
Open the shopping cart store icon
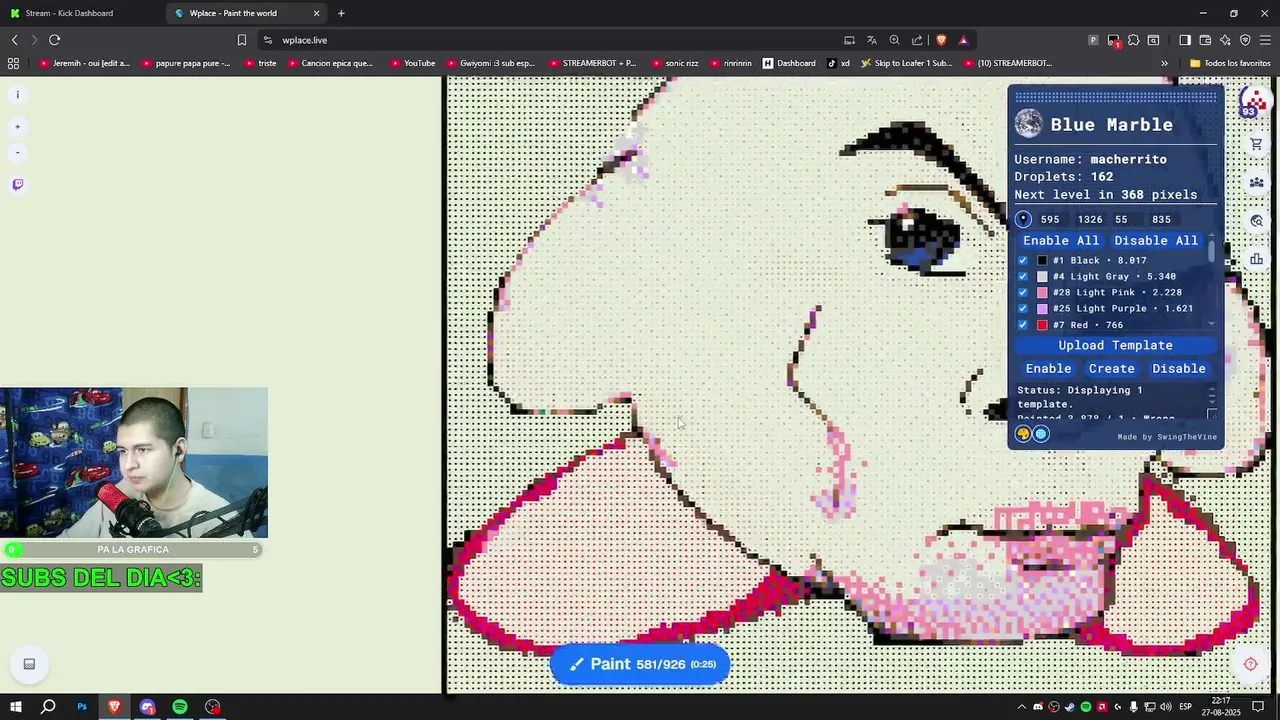(1256, 144)
